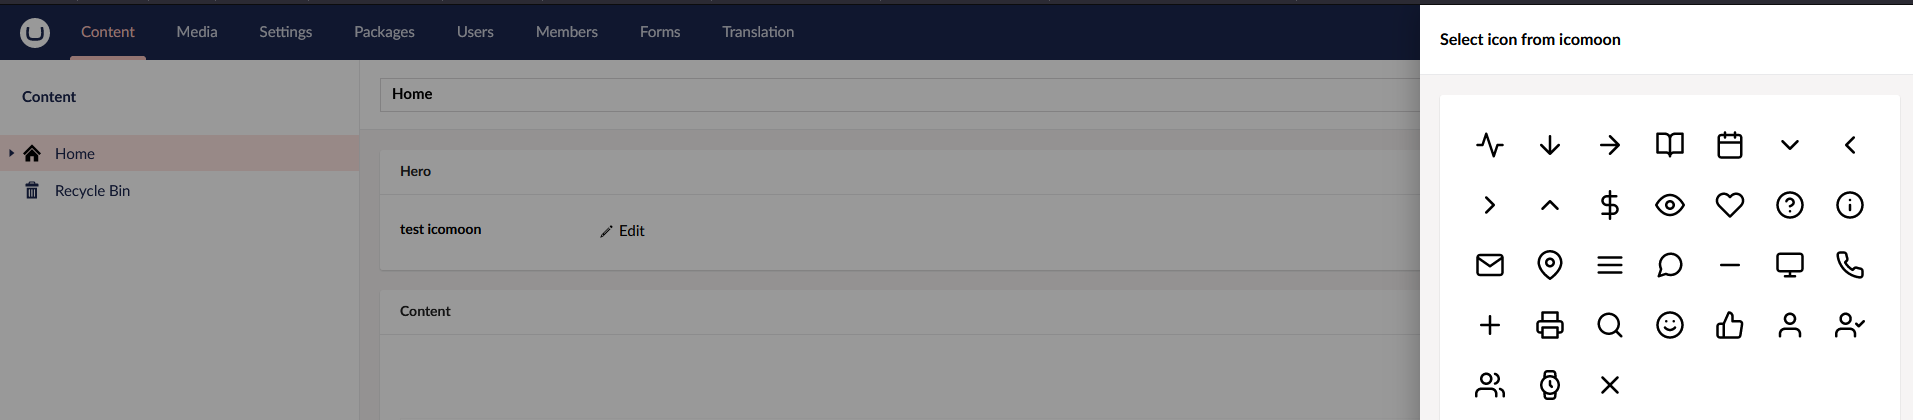
Task: Choose the calendar icon
Action: pyautogui.click(x=1730, y=145)
